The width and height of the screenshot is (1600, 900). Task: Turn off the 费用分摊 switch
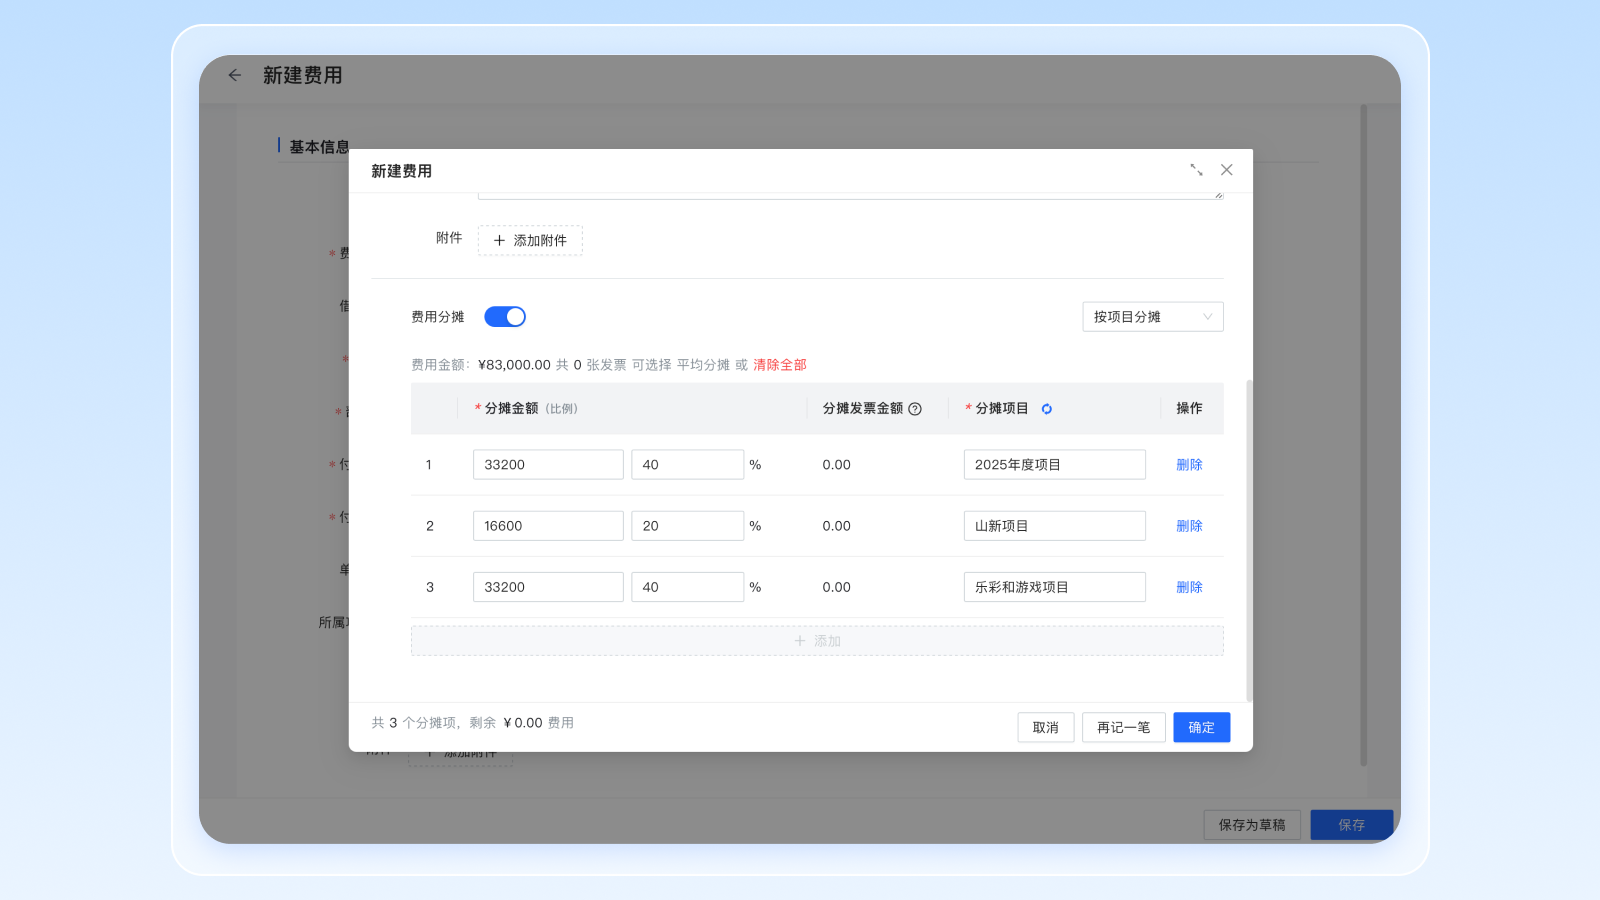point(505,317)
